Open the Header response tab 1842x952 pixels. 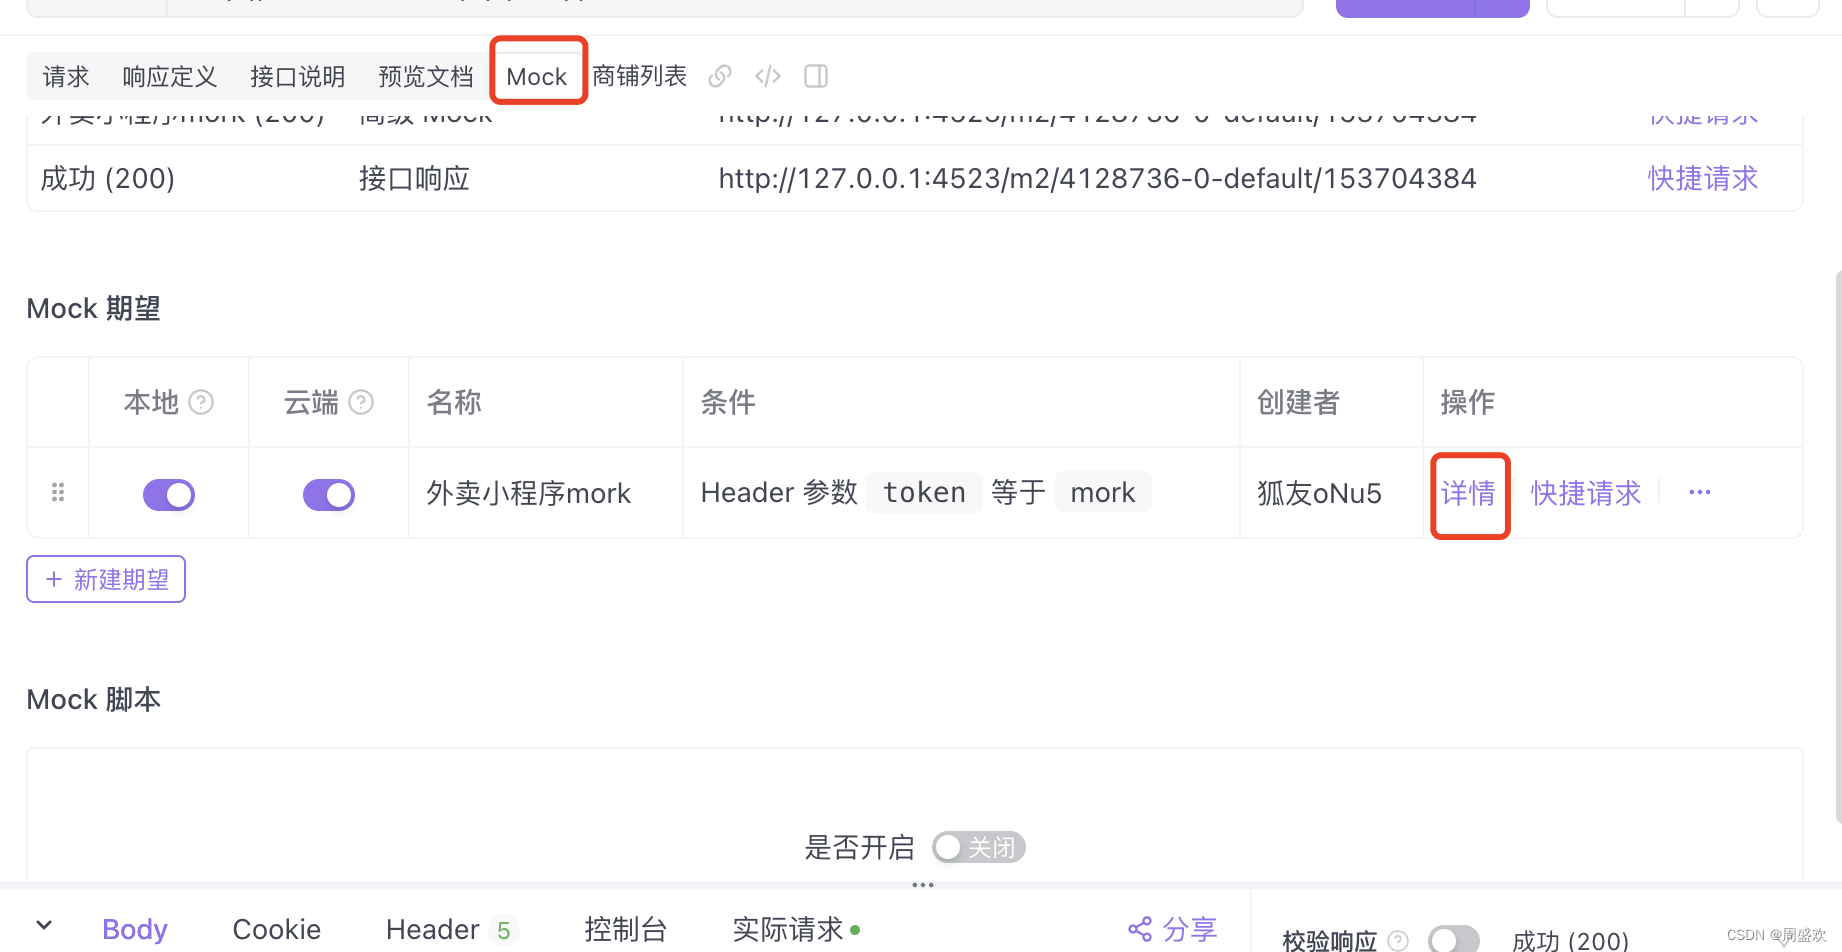[451, 930]
